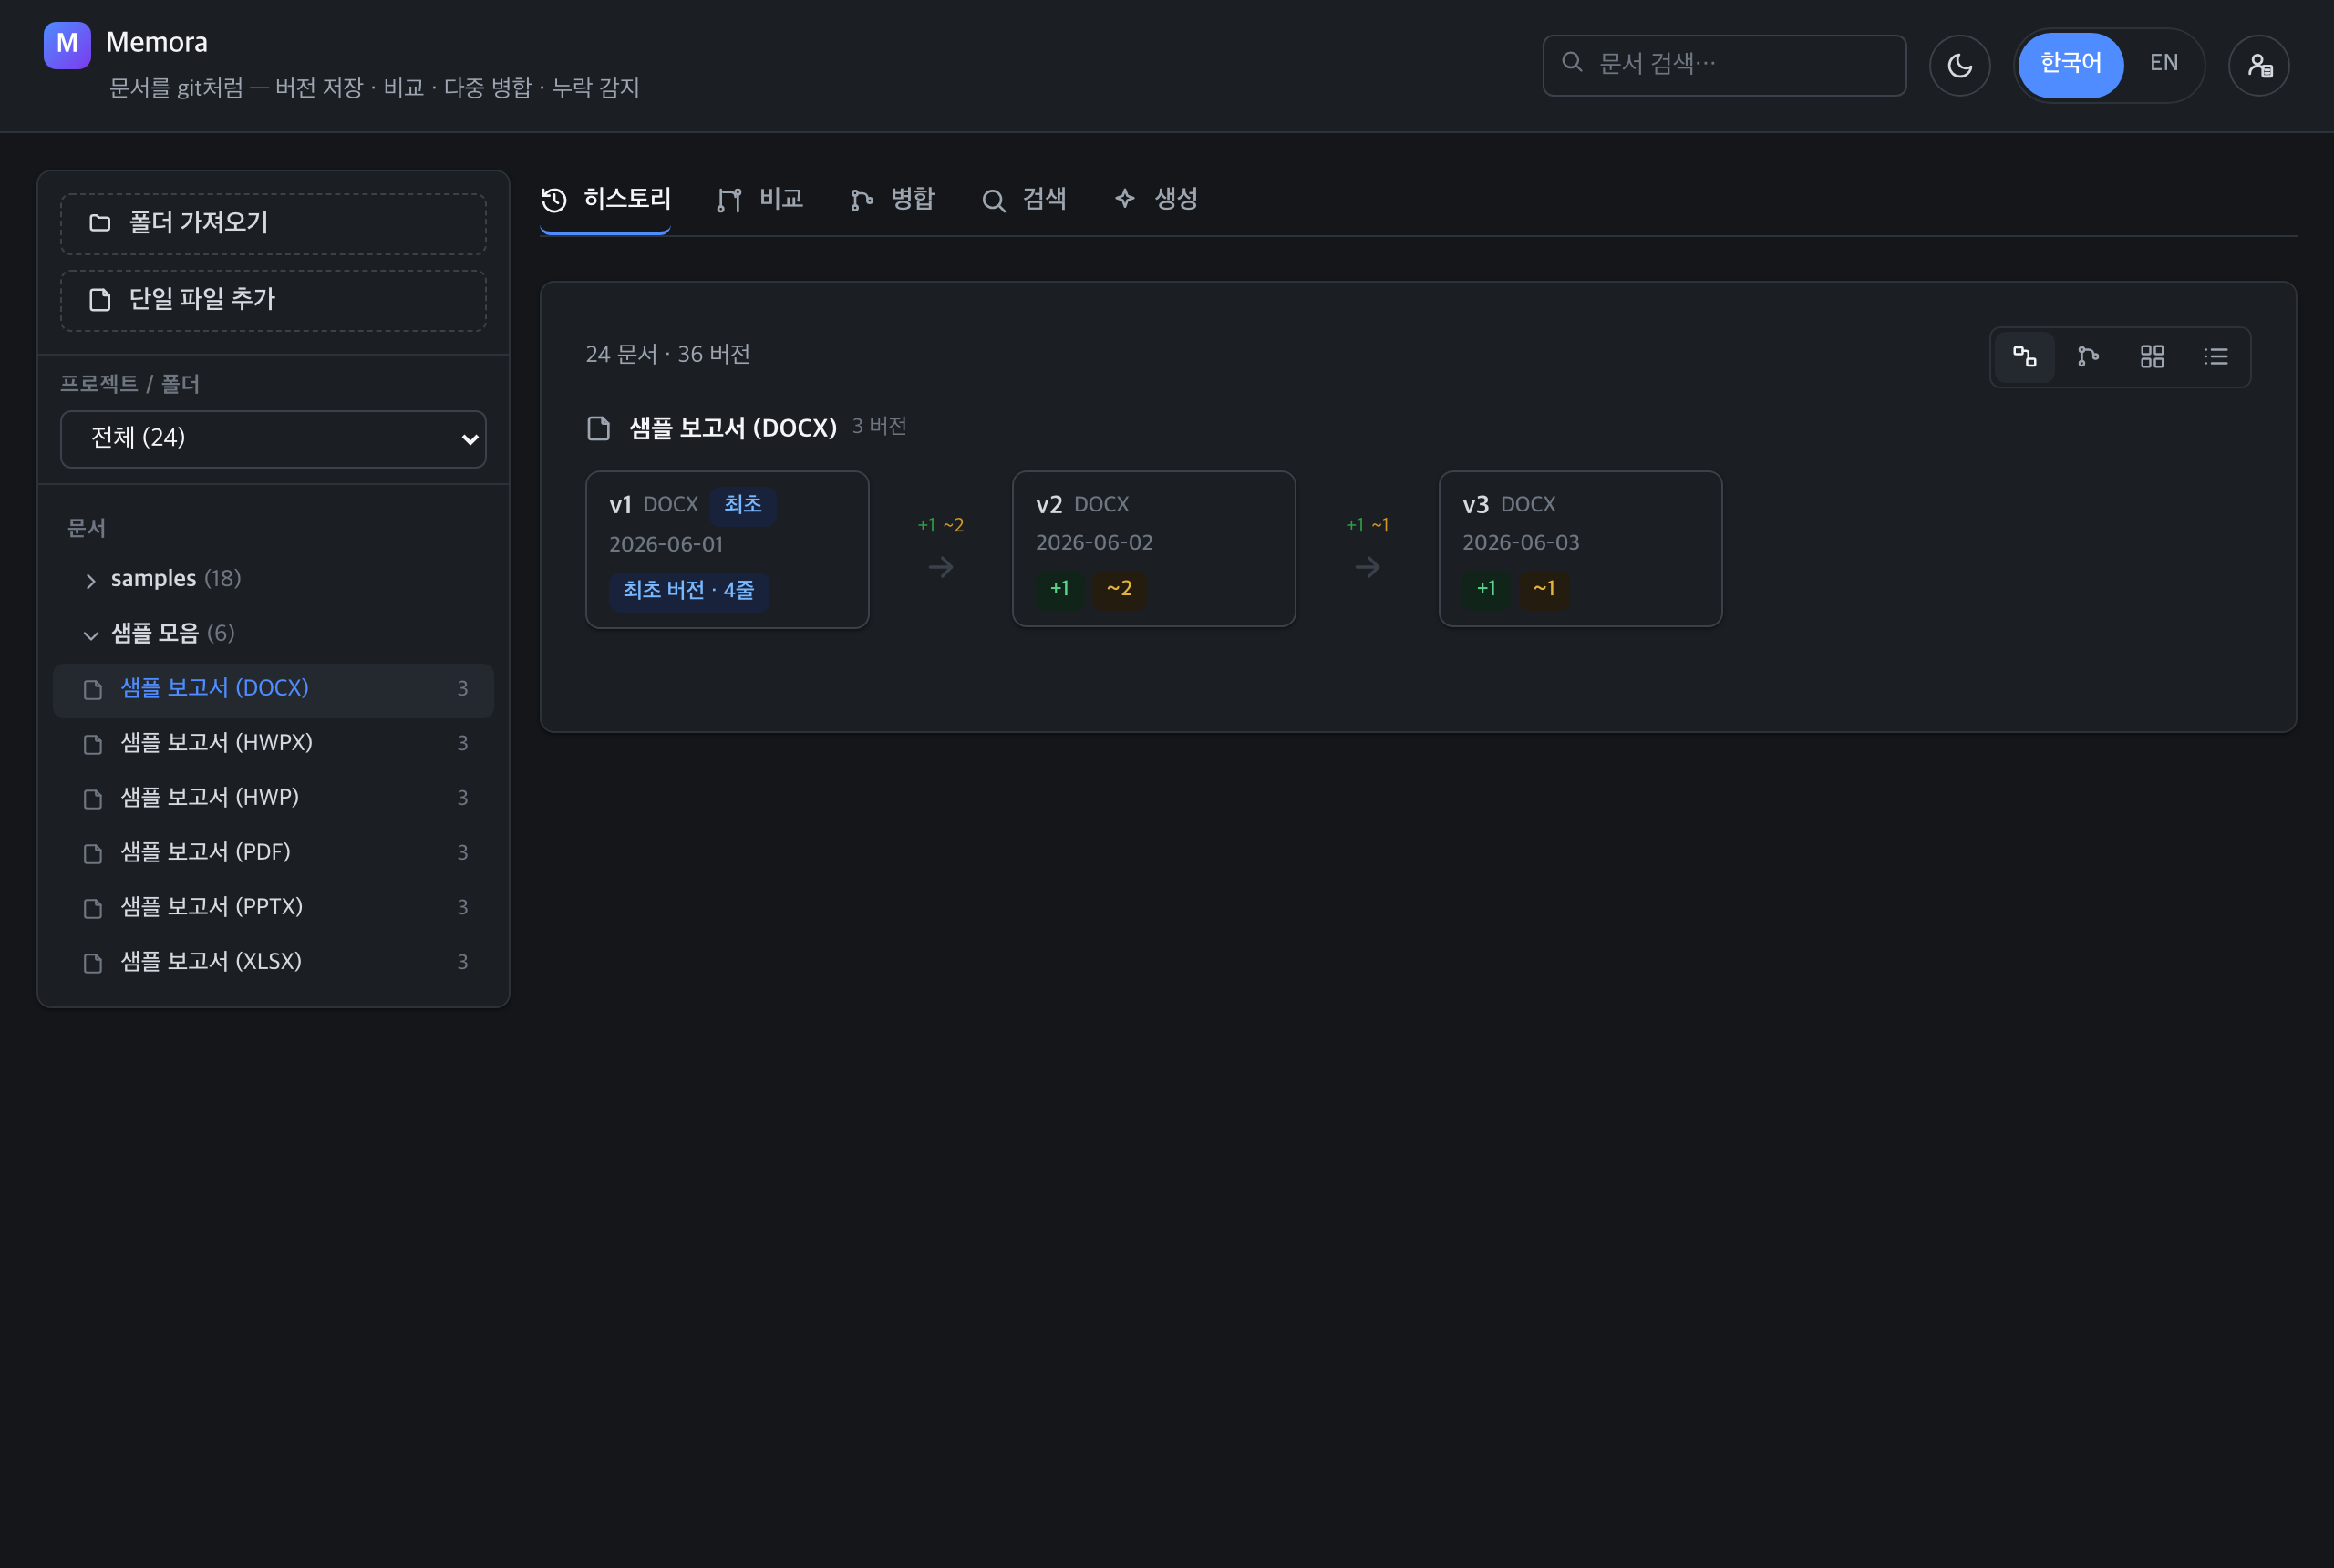Viewport: 2334px width, 1568px height.
Task: Switch to the 비교 tab
Action: (760, 200)
